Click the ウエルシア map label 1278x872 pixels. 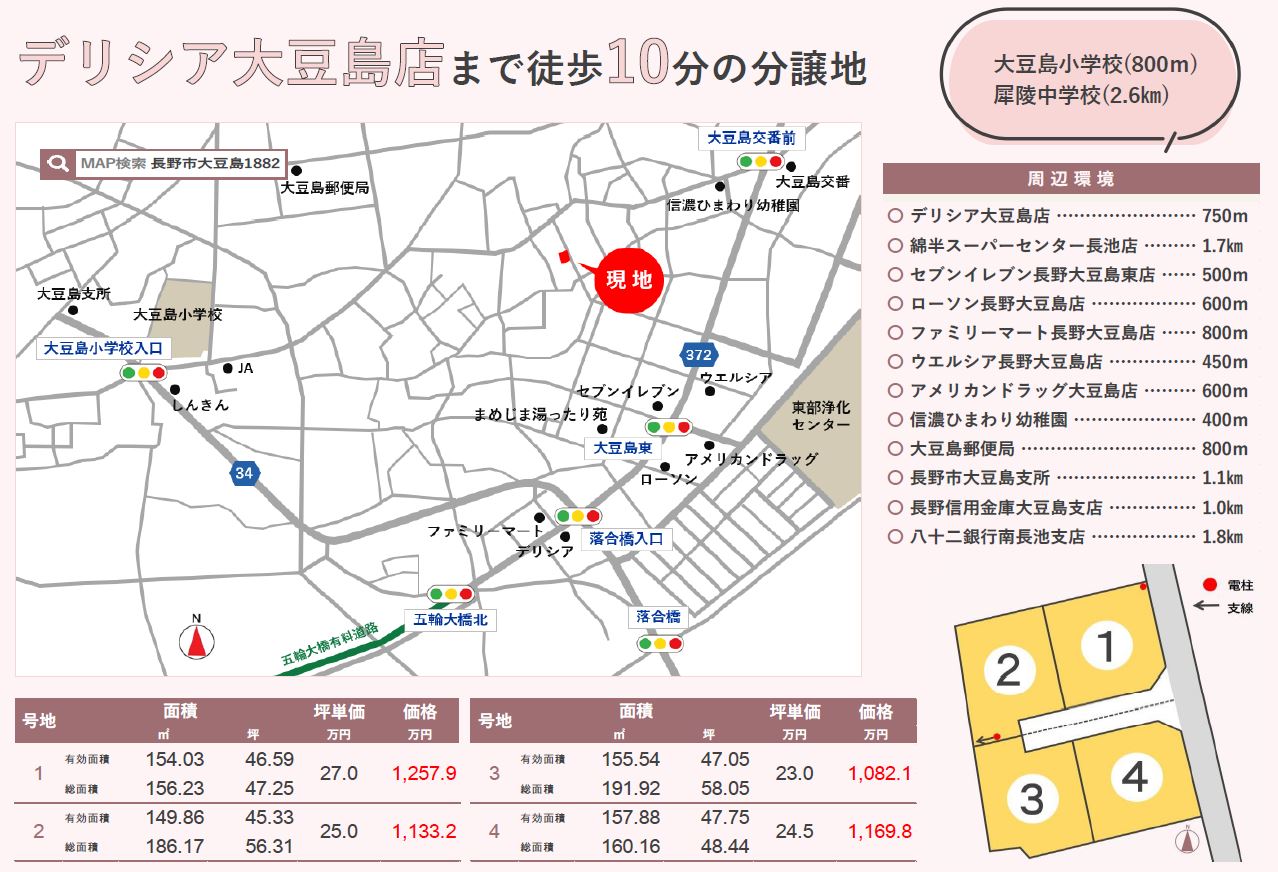pos(736,377)
